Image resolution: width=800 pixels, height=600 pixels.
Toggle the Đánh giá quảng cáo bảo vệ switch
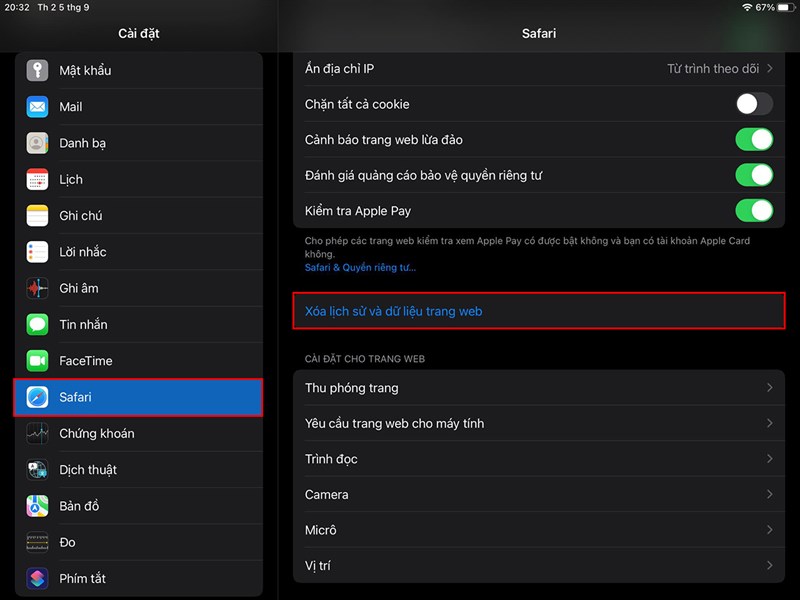[x=753, y=175]
